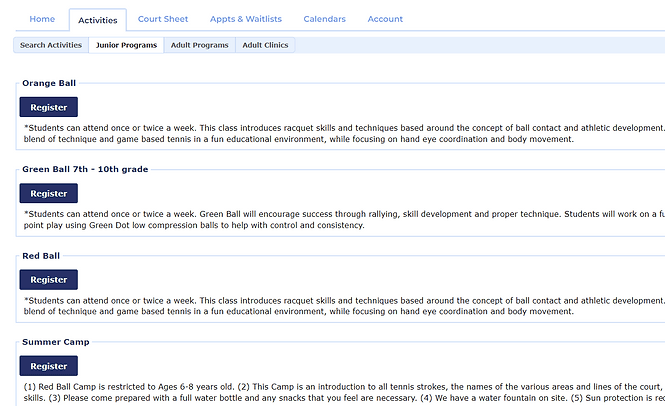Select the Search Activities sub-tab
The width and height of the screenshot is (665, 406).
coord(51,45)
